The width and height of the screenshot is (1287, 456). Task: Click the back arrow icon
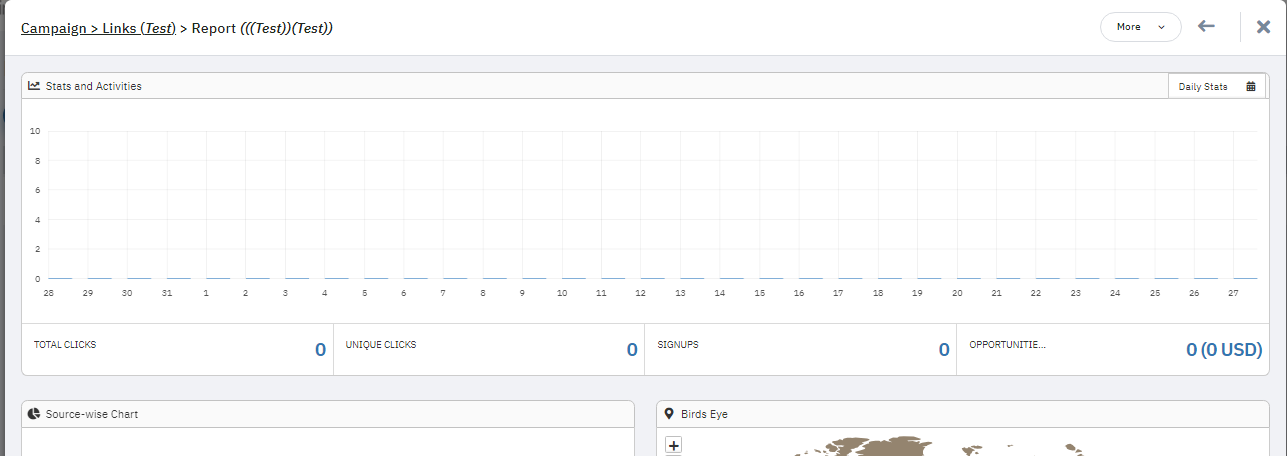click(1207, 27)
